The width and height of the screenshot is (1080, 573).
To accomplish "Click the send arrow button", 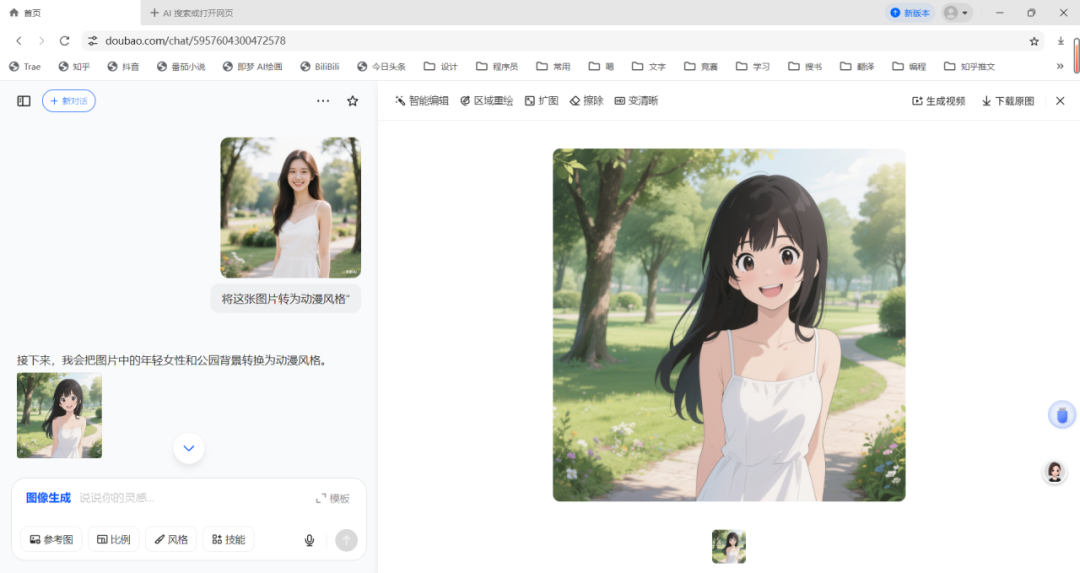I will (x=346, y=540).
